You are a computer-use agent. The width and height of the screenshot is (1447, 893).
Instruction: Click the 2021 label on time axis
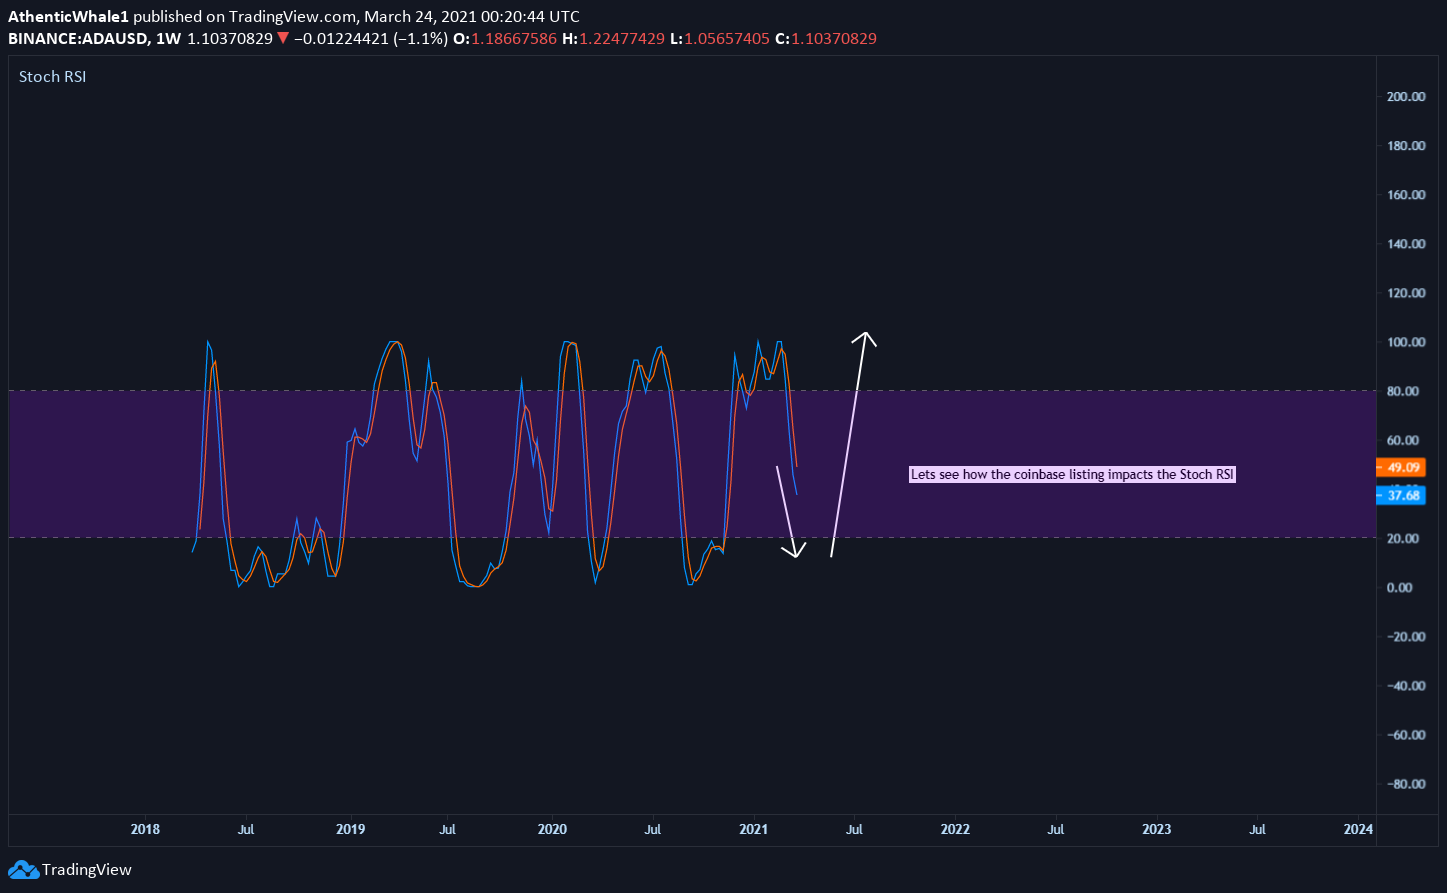(x=753, y=829)
